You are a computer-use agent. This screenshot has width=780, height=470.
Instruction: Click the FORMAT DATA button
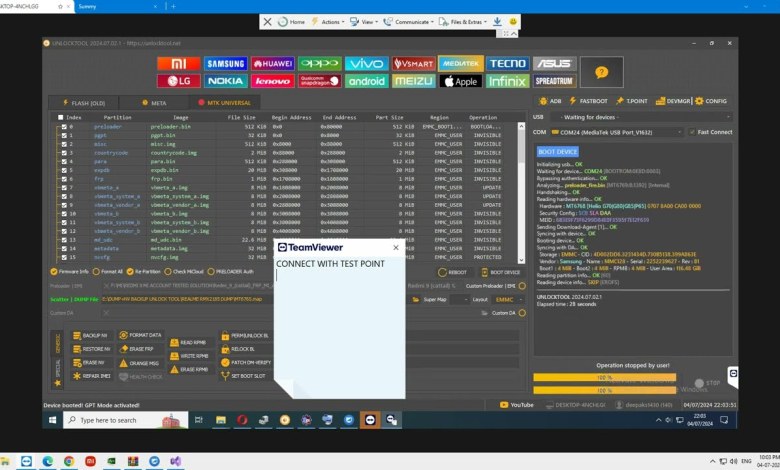141,335
